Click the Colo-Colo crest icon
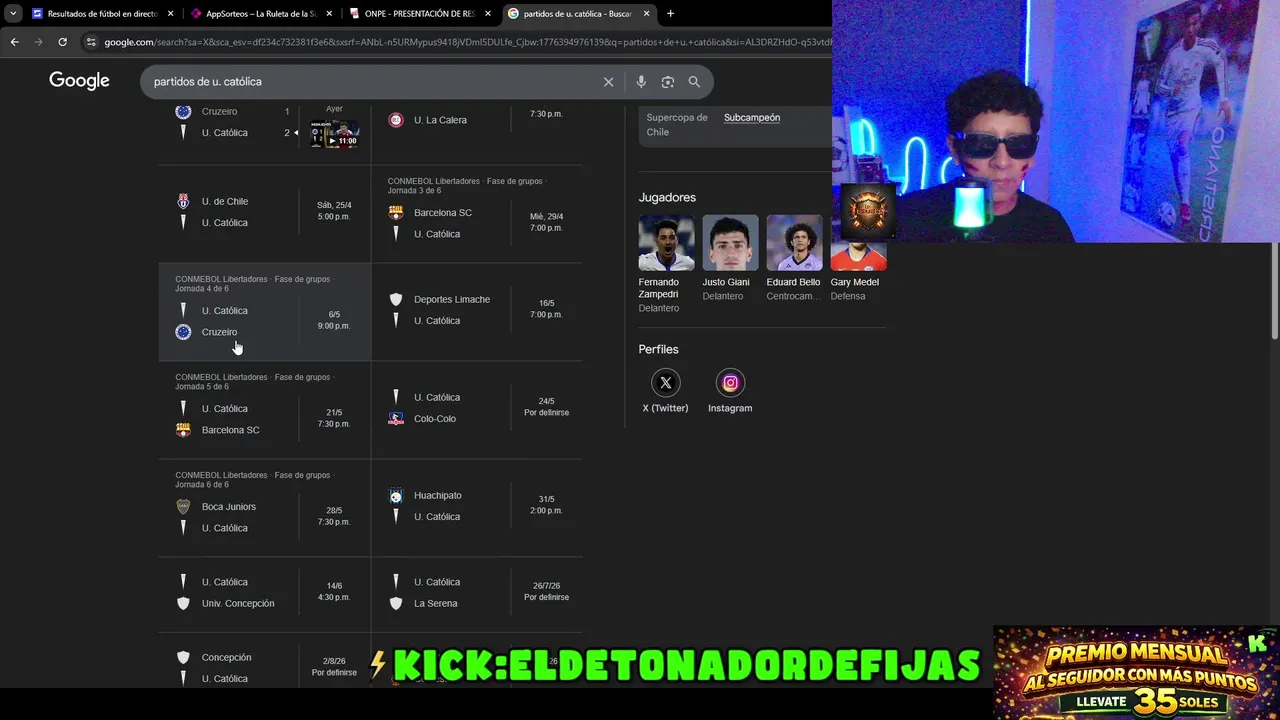1280x720 pixels. [x=396, y=419]
